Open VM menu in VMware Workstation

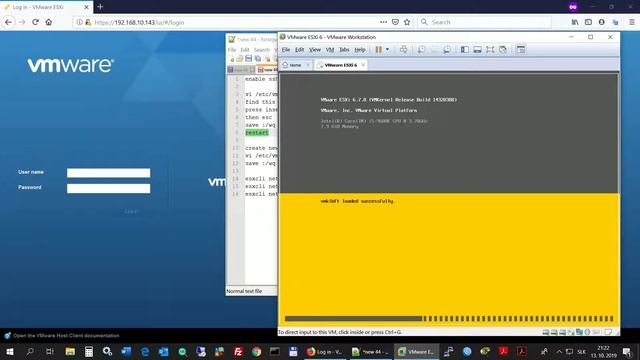pyautogui.click(x=330, y=49)
